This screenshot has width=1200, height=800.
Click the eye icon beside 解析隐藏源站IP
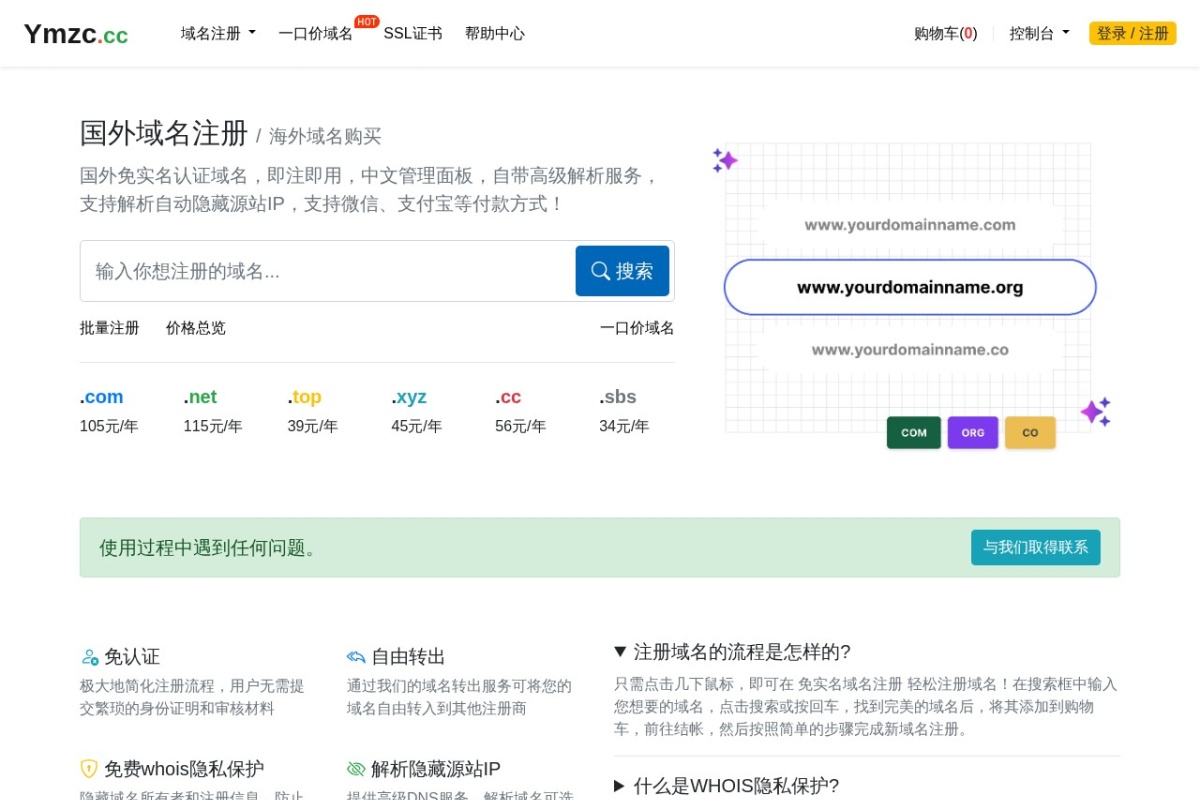pos(356,769)
